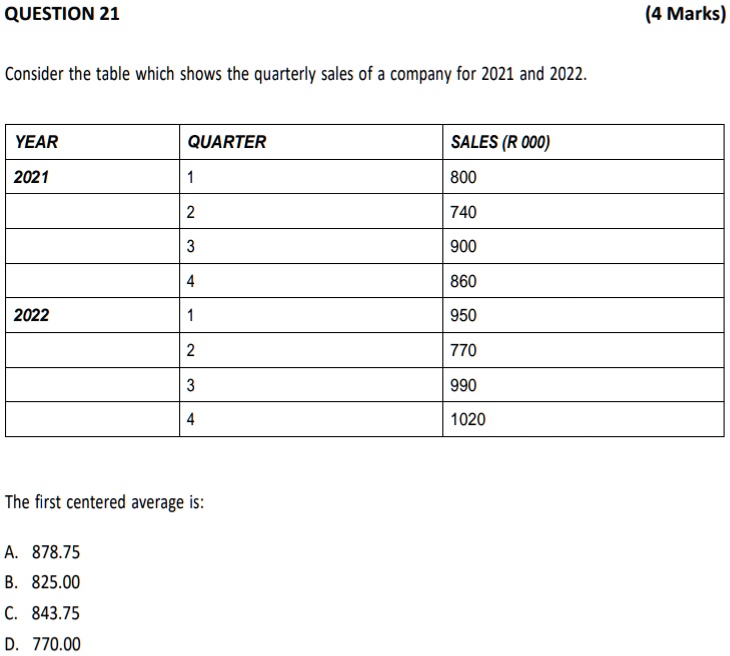Click the sales value 800 cell
Viewport: 730px width, 656px height.
(x=583, y=177)
